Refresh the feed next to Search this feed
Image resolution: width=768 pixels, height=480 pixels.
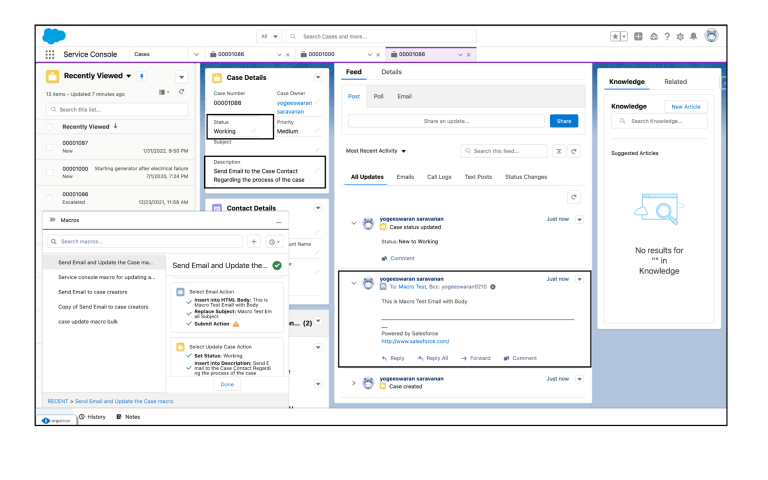tap(574, 151)
